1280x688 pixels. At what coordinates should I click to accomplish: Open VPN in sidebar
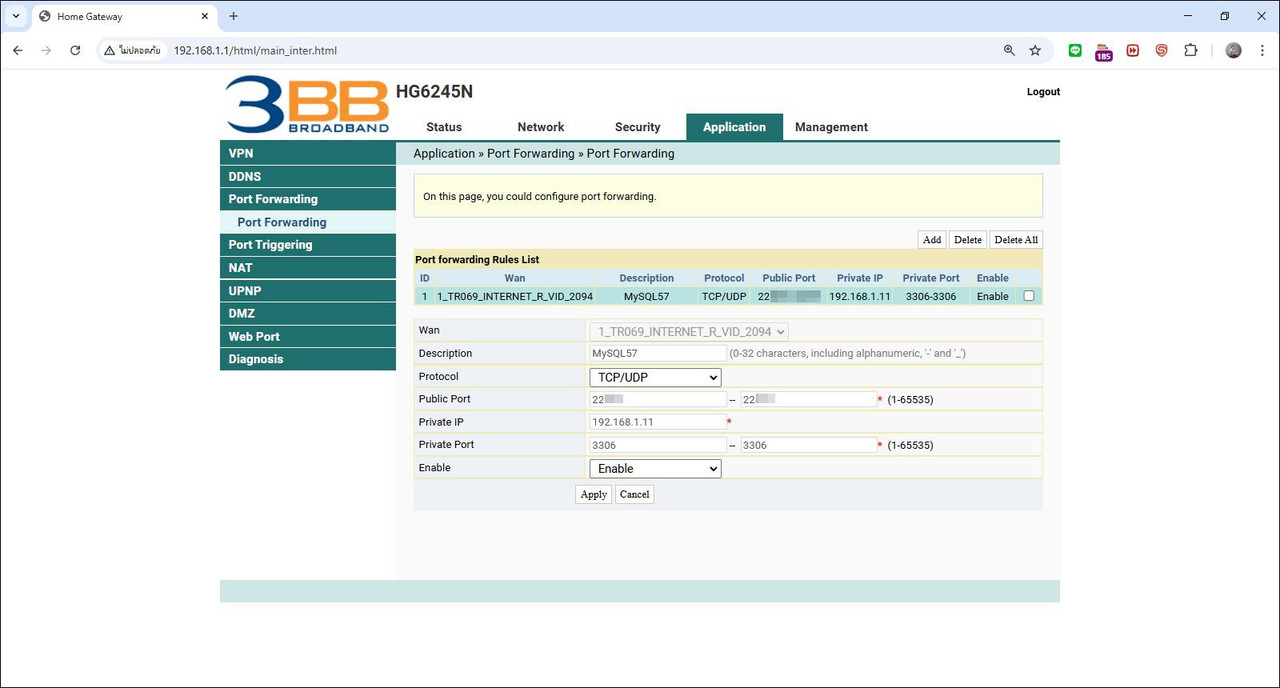pos(308,154)
